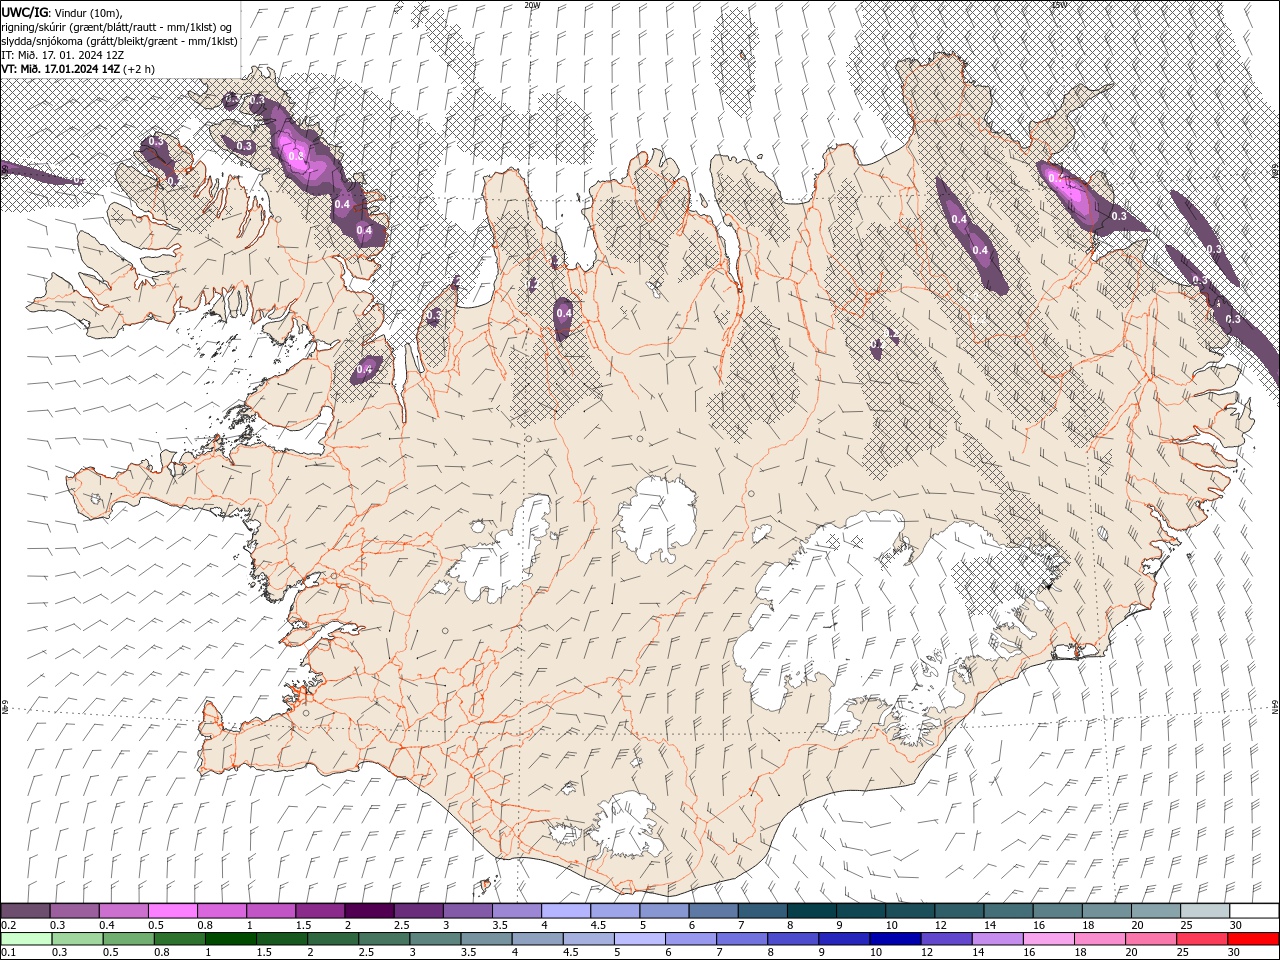Click upper legend swatch between 14 and 16
The height and width of the screenshot is (960, 1280).
(x=1008, y=911)
